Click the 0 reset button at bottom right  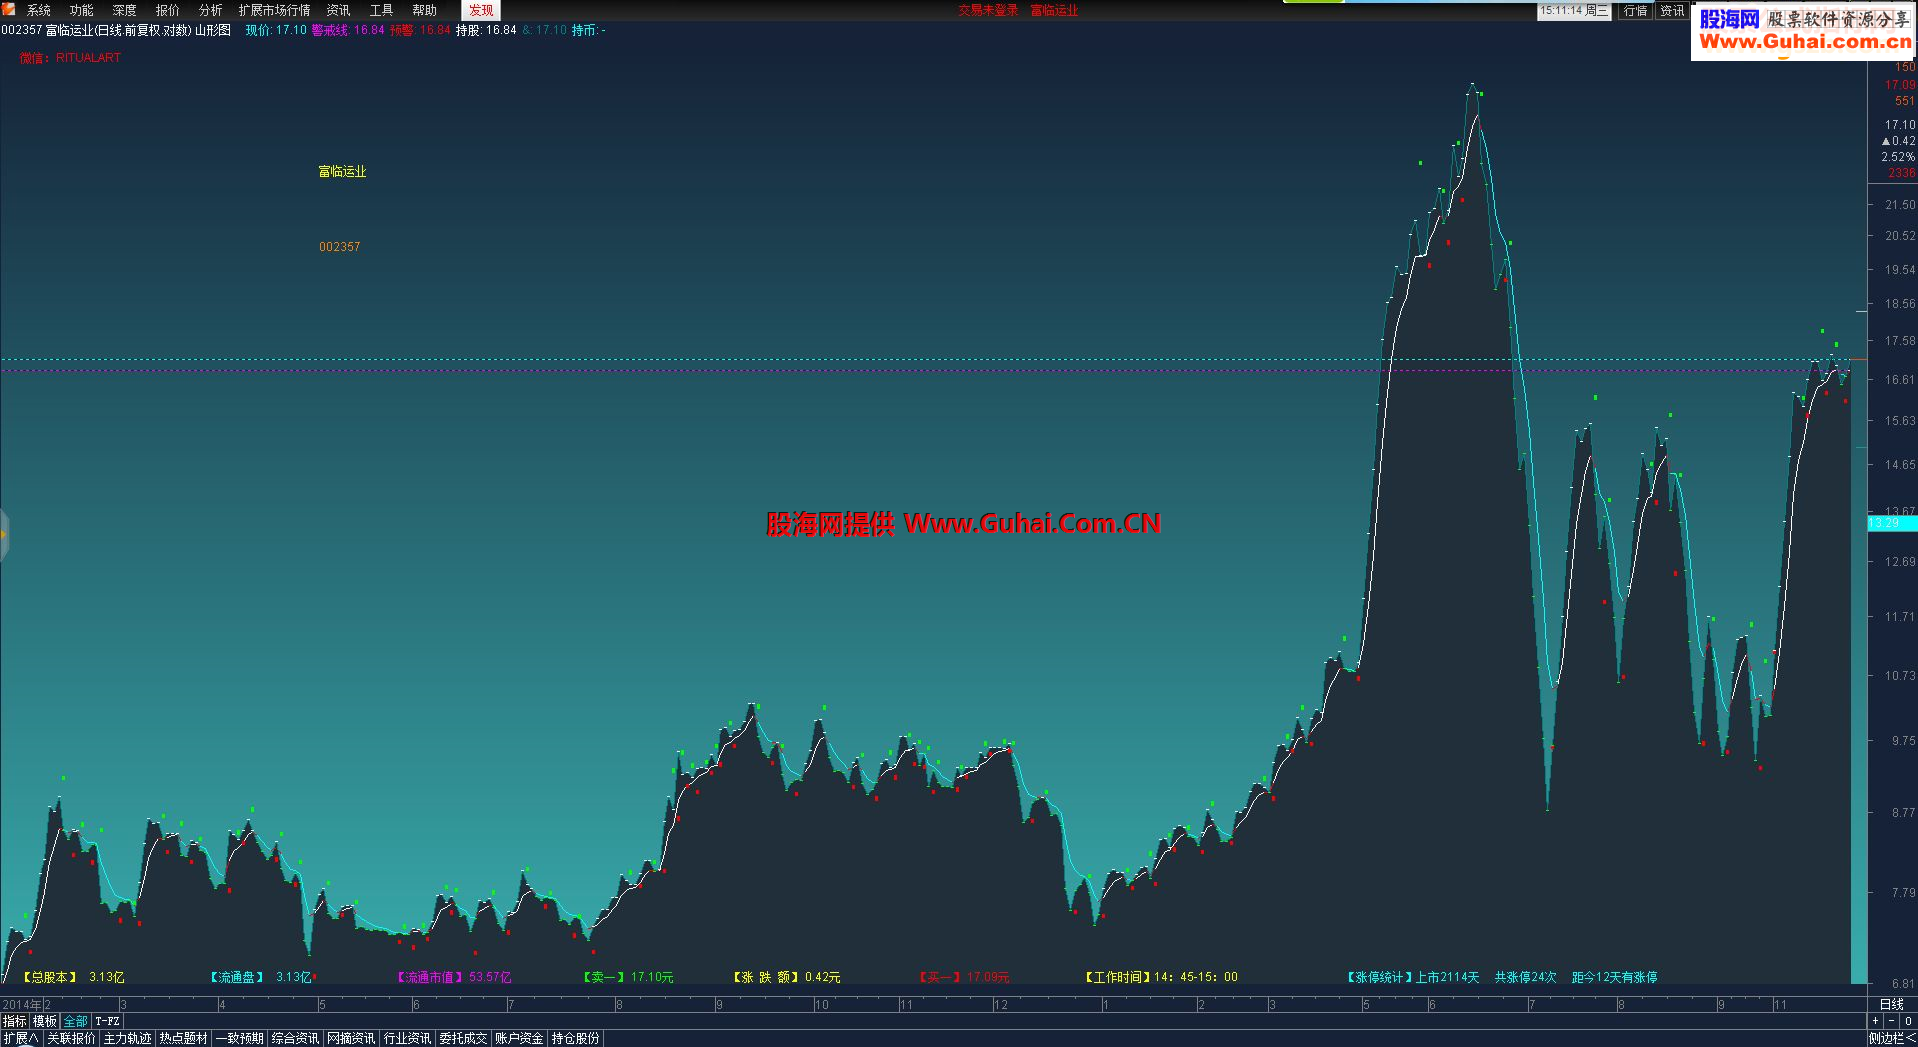1908,1021
